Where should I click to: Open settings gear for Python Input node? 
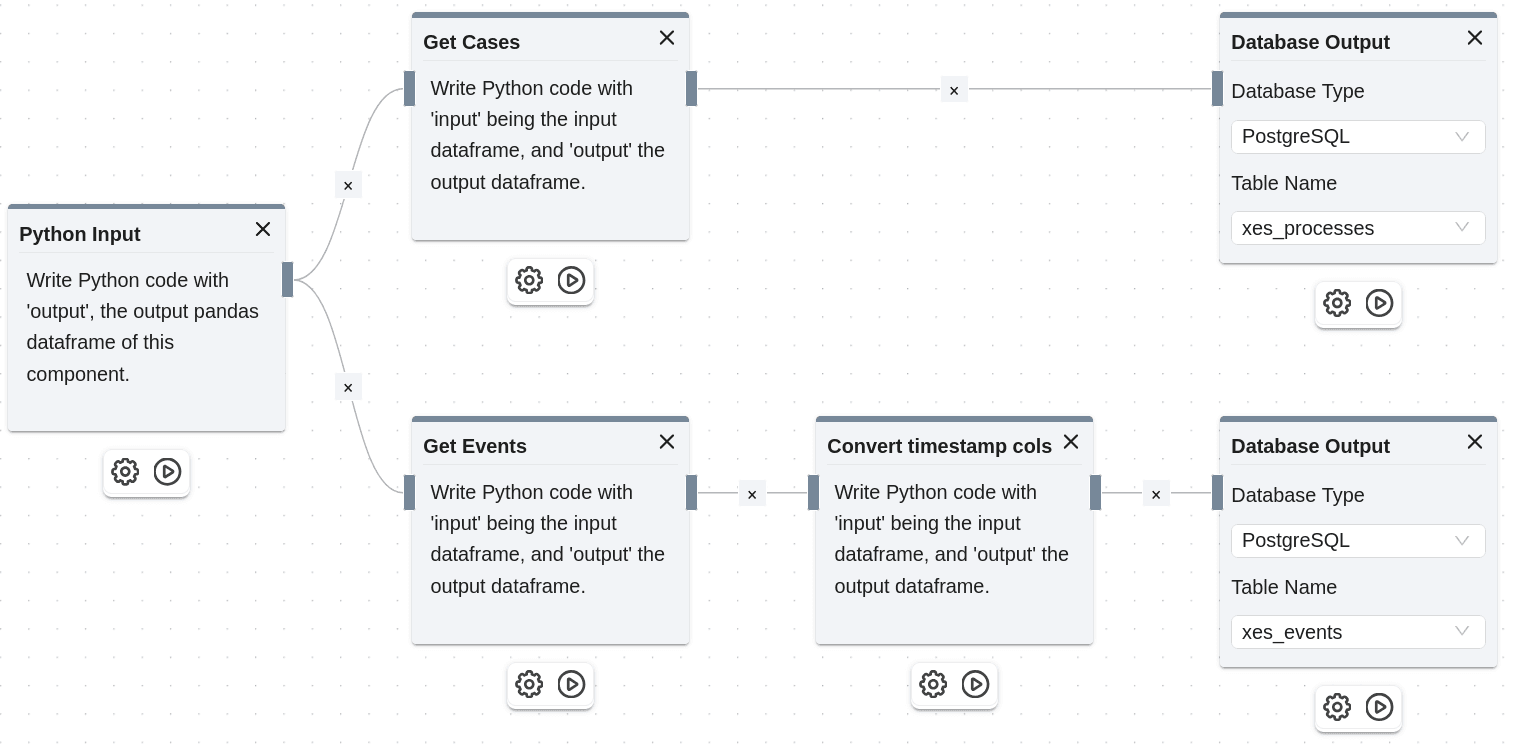[x=125, y=472]
